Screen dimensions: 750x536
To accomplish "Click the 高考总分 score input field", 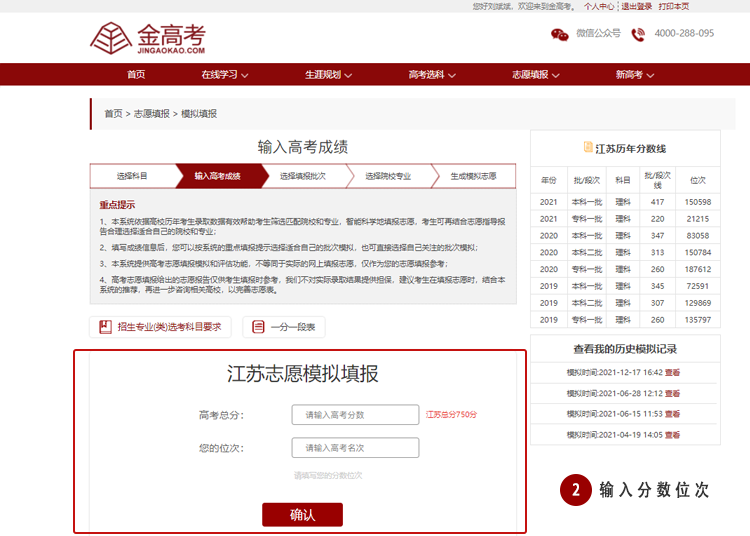I will (355, 415).
